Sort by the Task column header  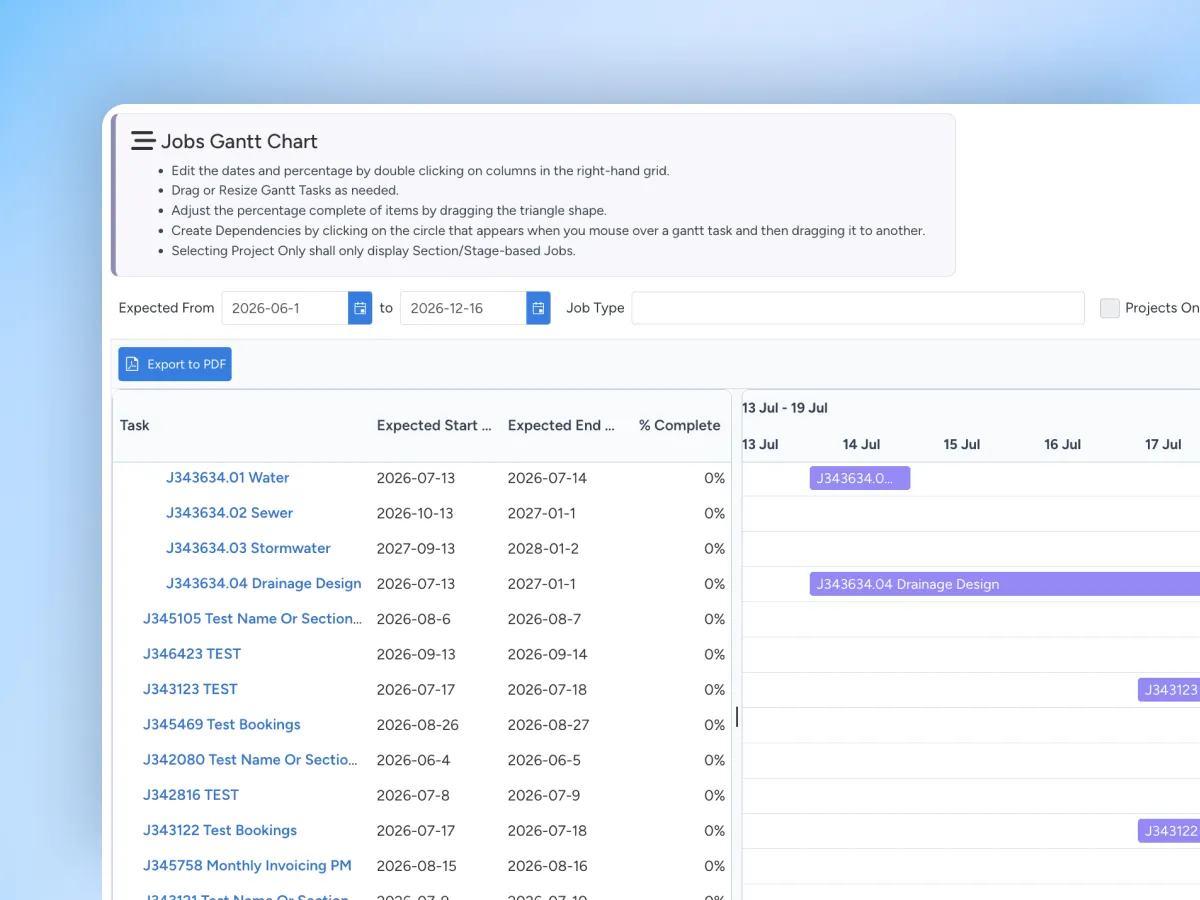[135, 425]
